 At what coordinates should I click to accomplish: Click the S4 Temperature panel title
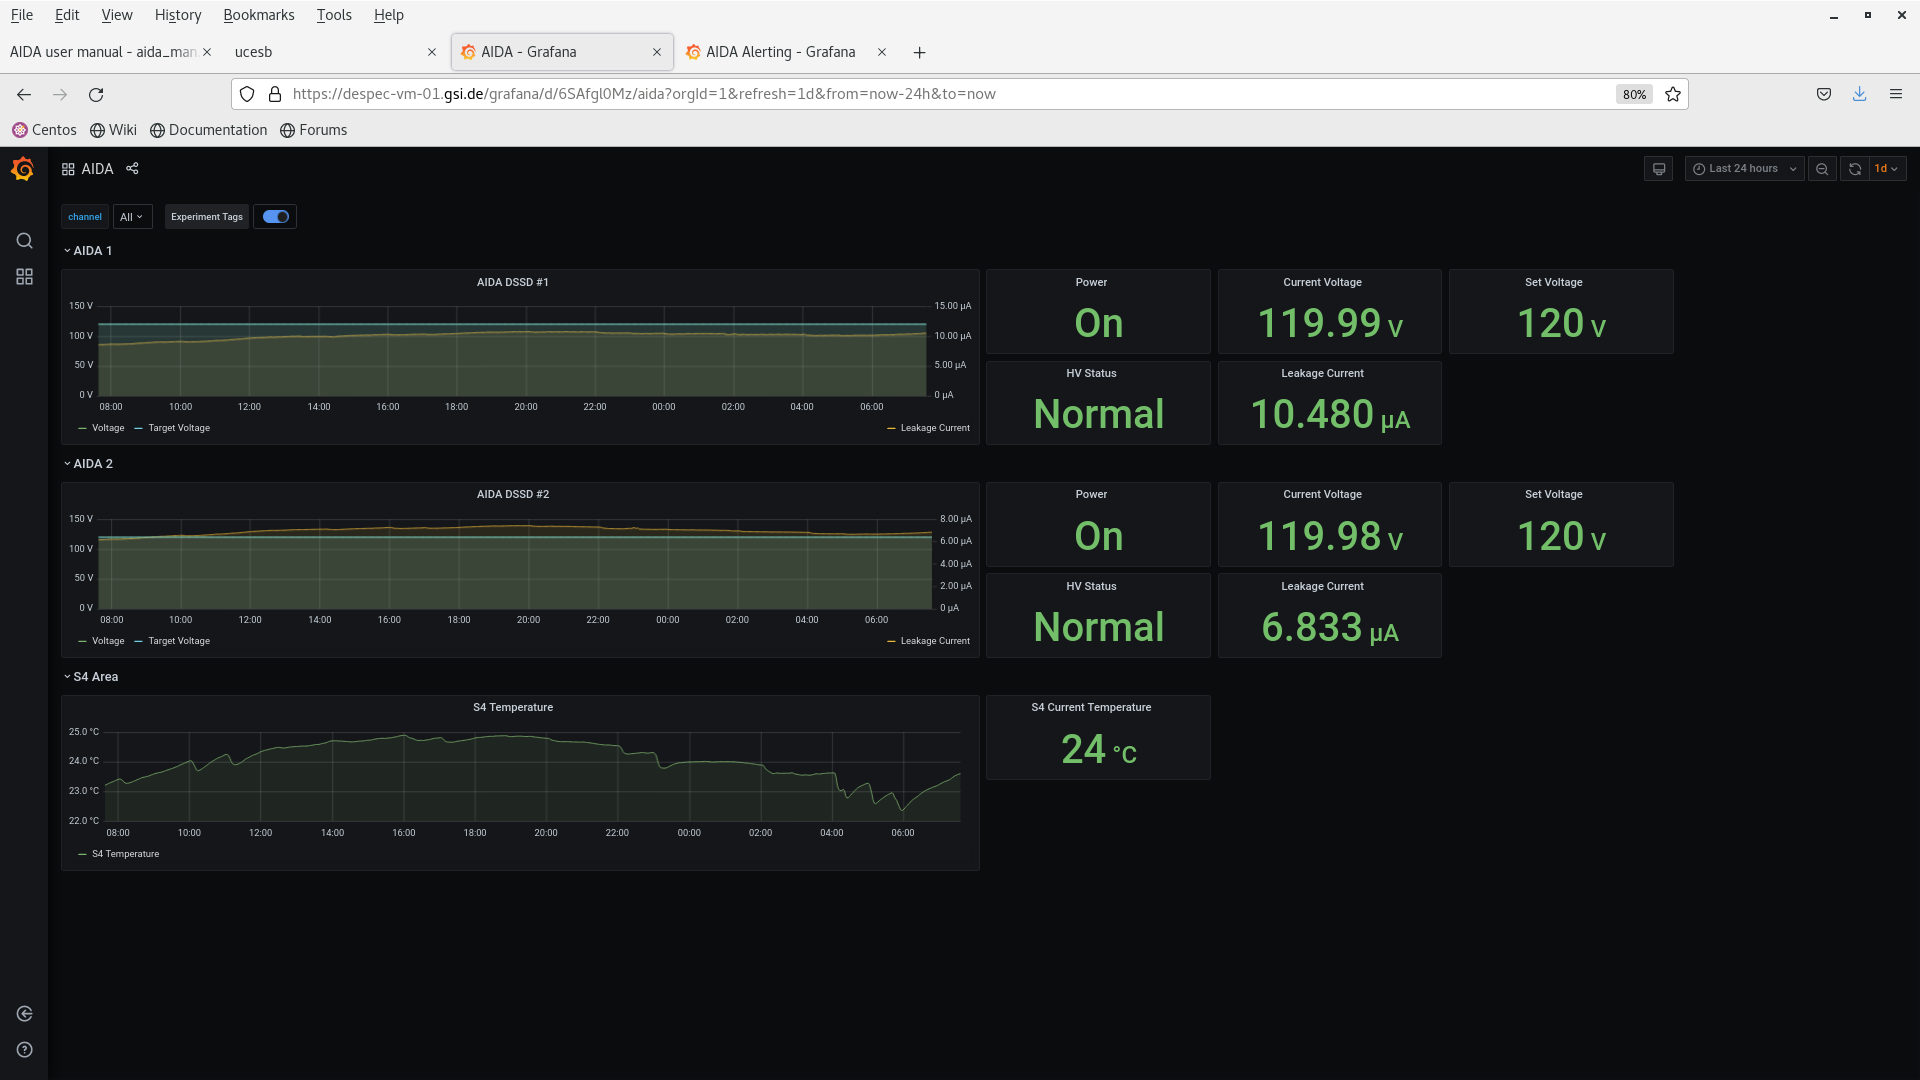(x=513, y=707)
